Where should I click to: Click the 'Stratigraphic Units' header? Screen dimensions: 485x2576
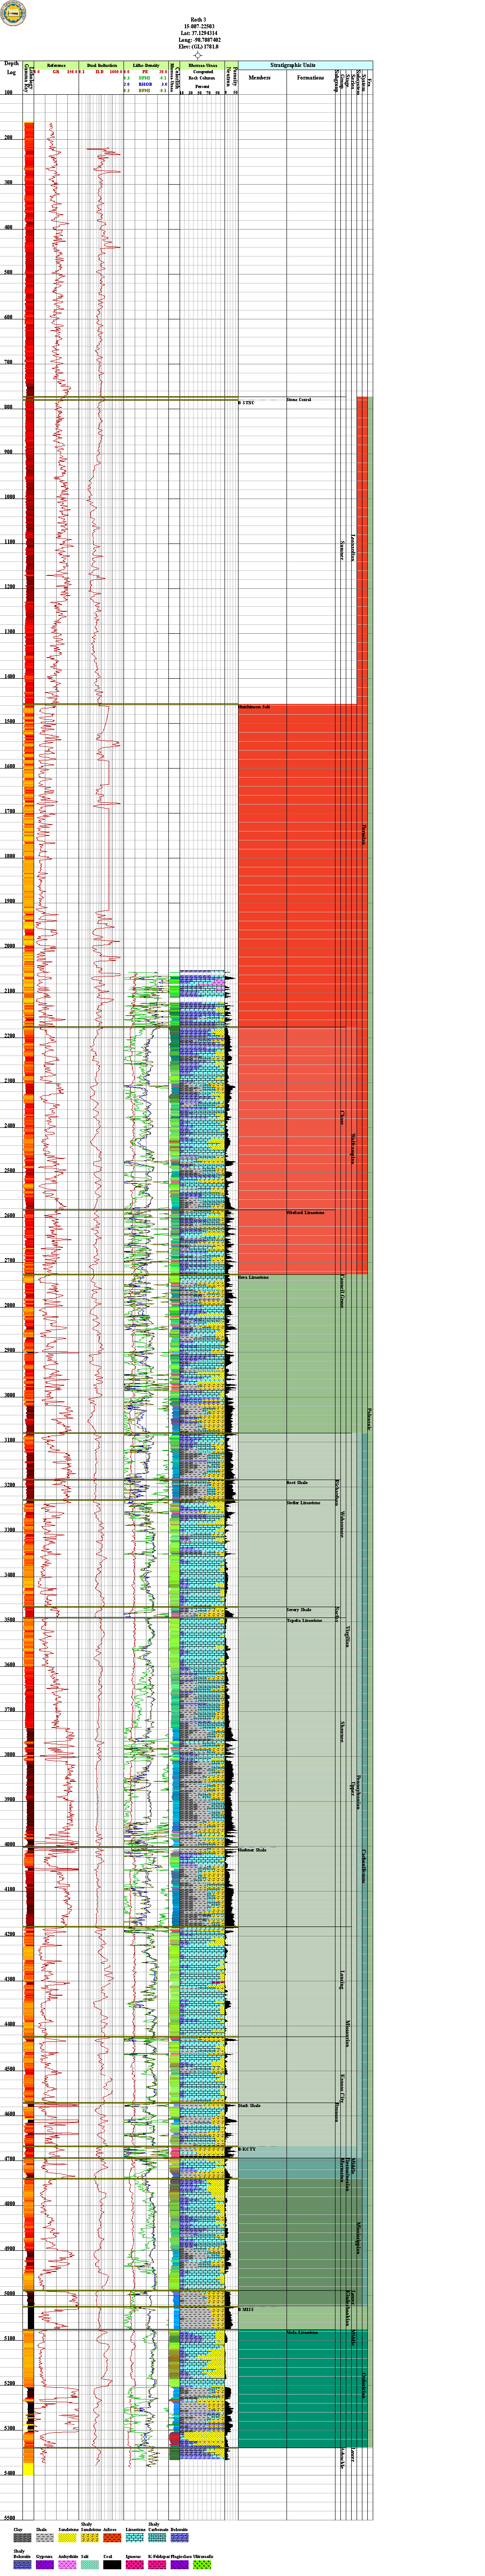coord(293,65)
